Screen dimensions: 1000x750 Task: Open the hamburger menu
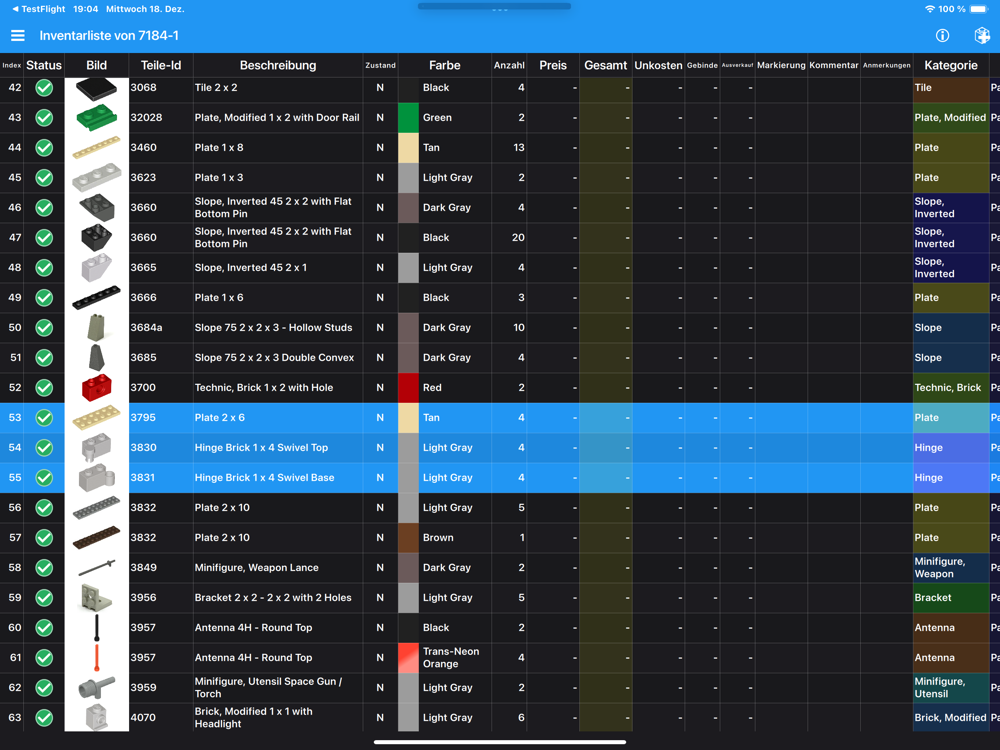coord(18,36)
